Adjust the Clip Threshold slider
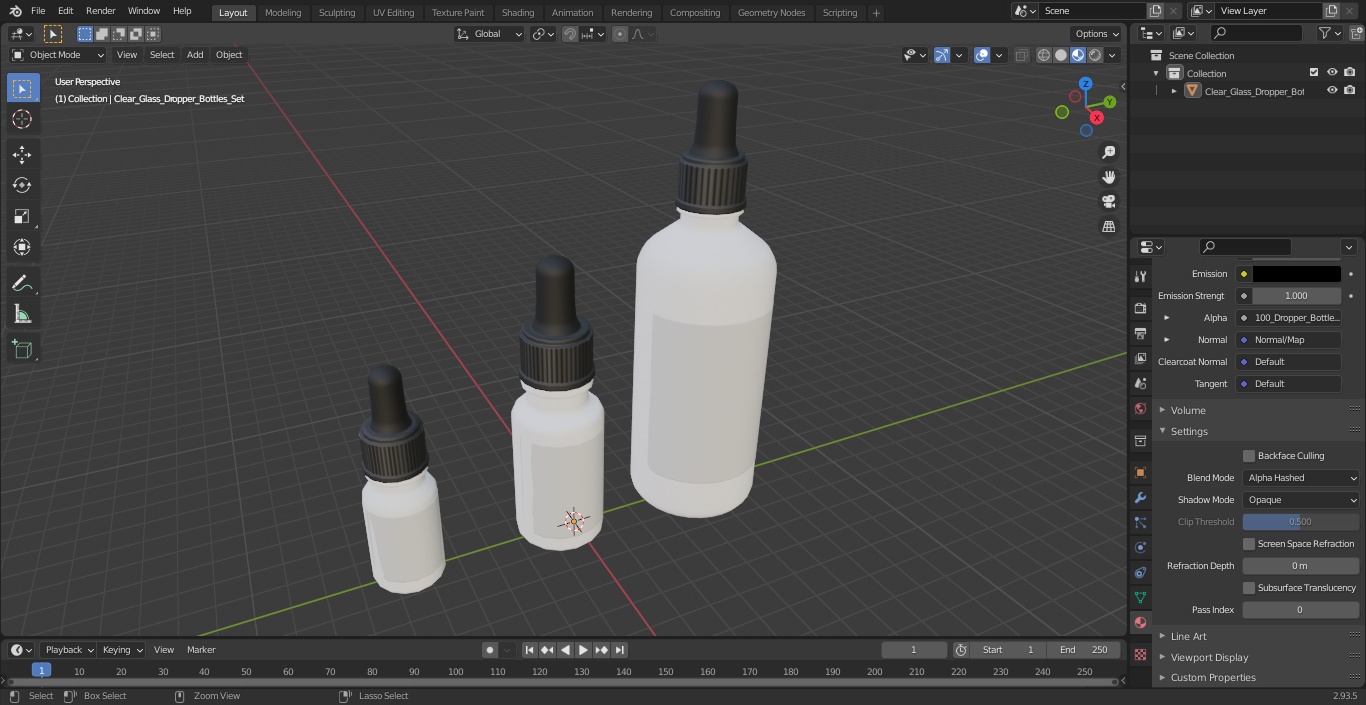The height and width of the screenshot is (705, 1366). coord(1301,522)
